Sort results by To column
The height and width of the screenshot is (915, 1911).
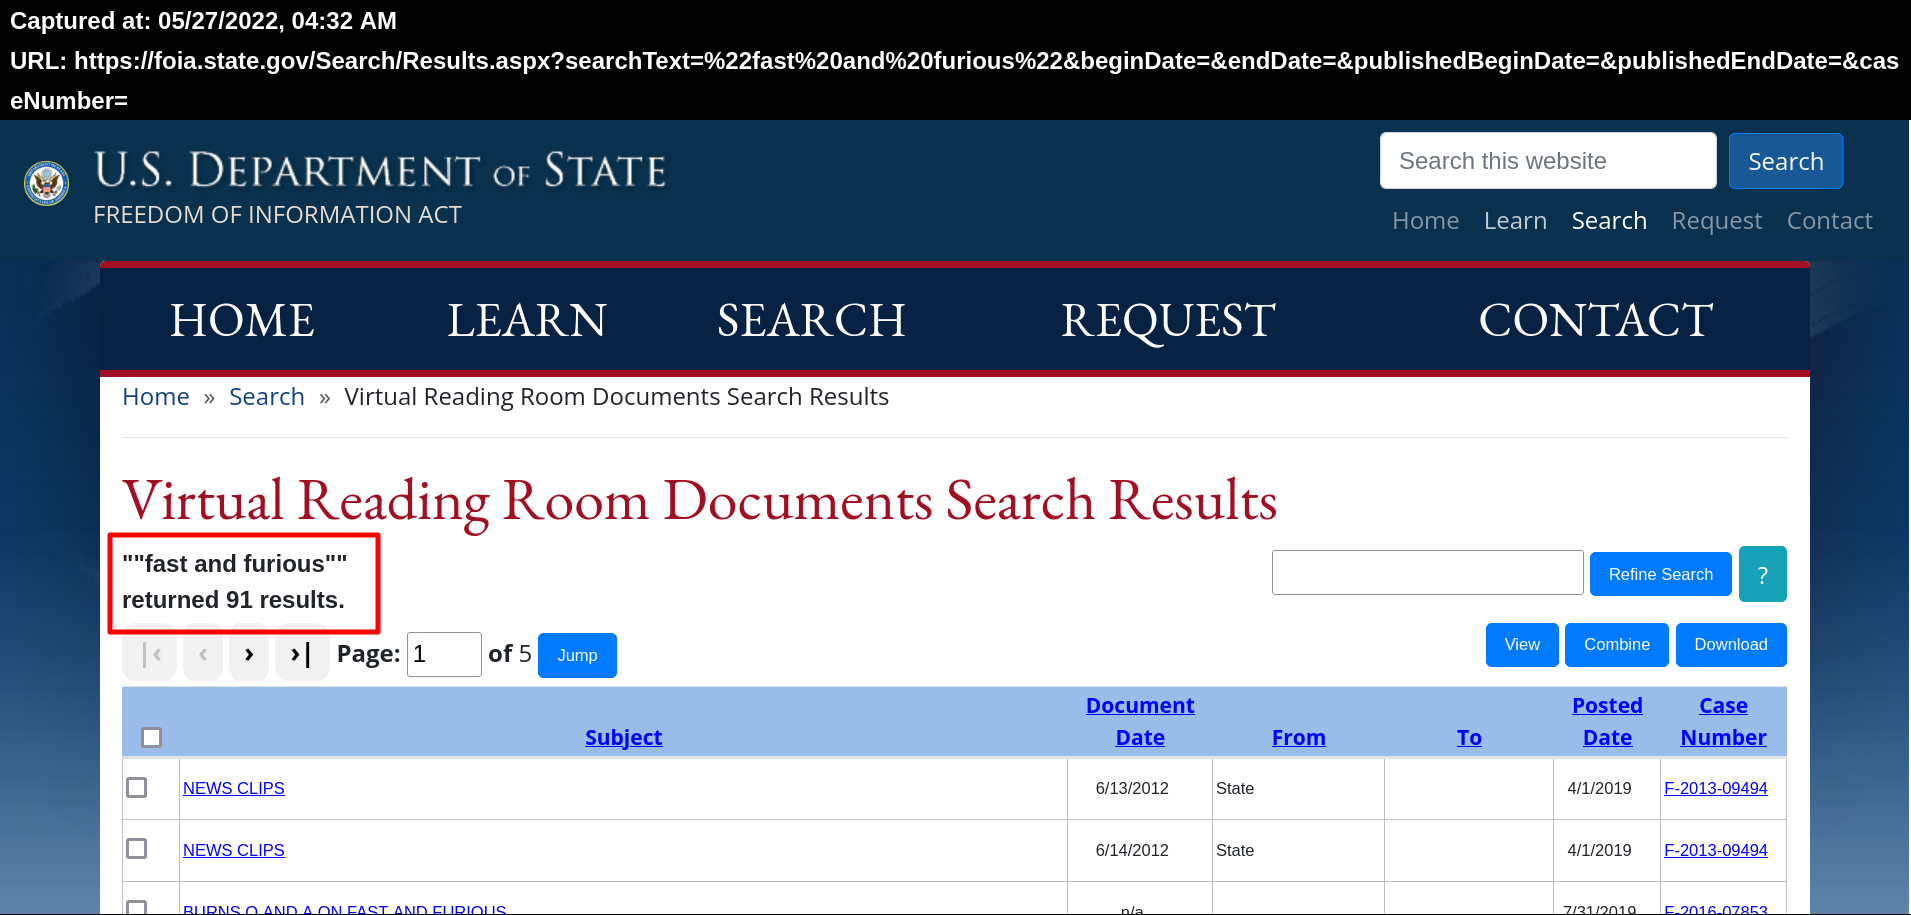[1469, 738]
